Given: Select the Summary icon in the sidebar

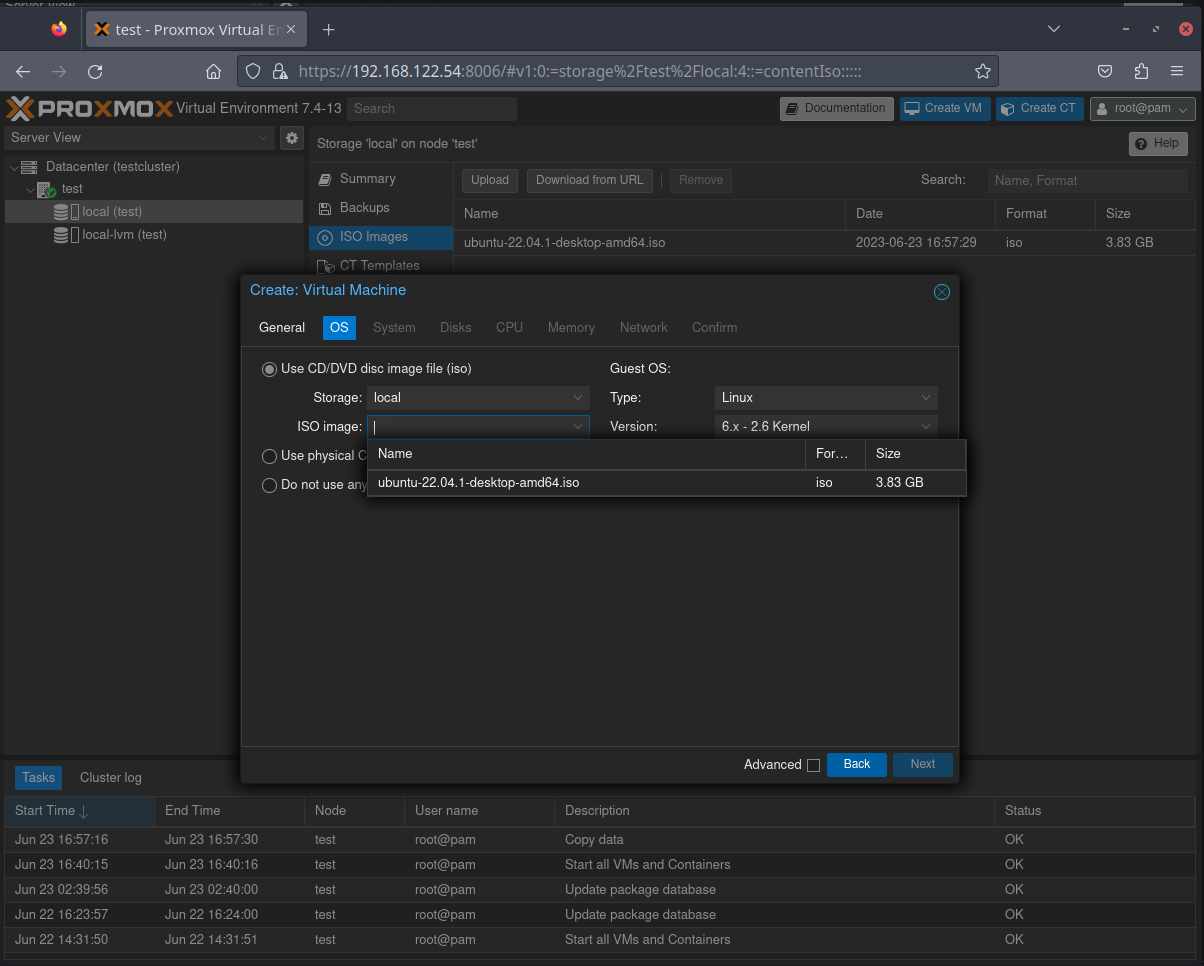Looking at the screenshot, I should pos(324,178).
